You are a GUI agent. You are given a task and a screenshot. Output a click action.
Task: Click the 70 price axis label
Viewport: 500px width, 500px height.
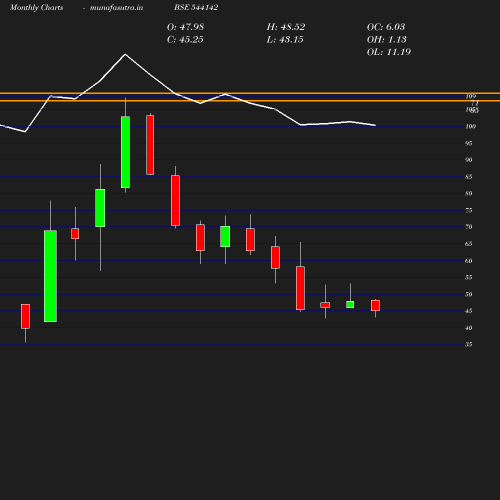pyautogui.click(x=469, y=227)
